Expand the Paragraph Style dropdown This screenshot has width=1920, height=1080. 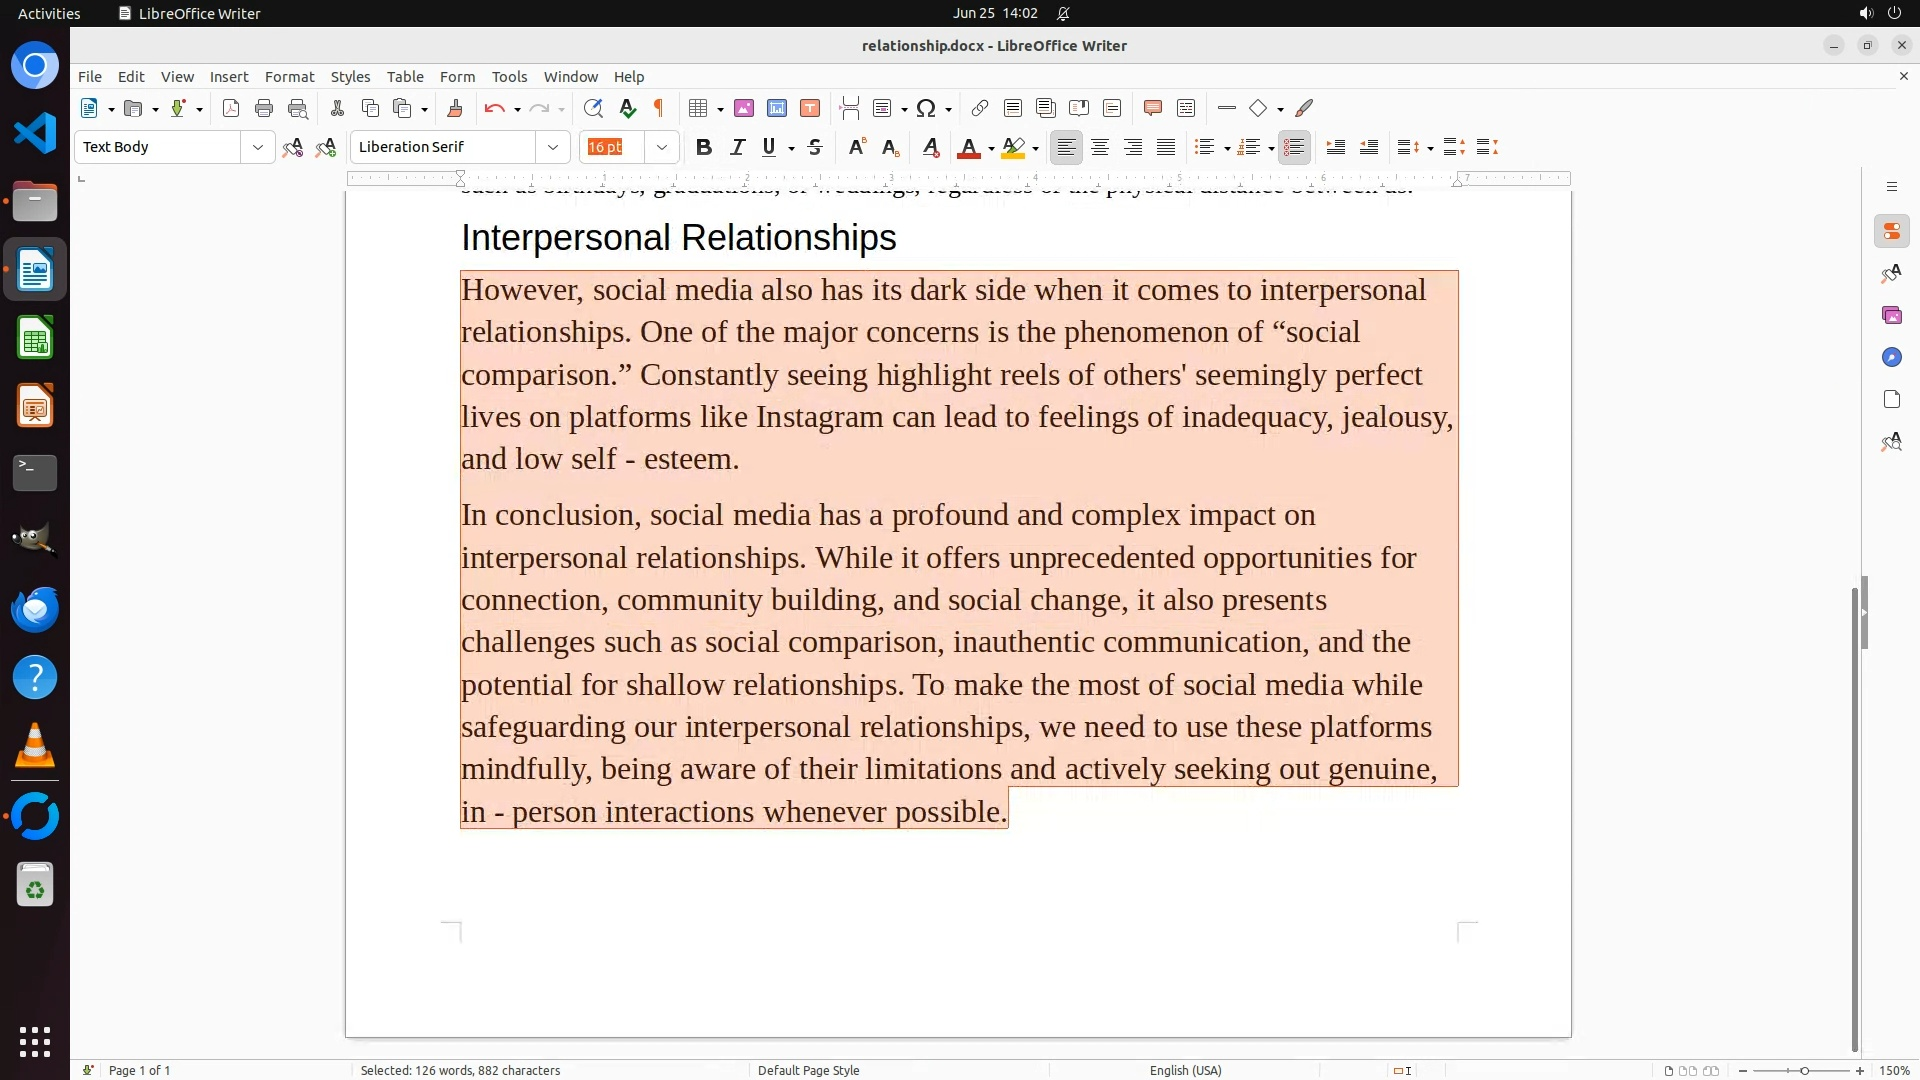click(x=258, y=147)
